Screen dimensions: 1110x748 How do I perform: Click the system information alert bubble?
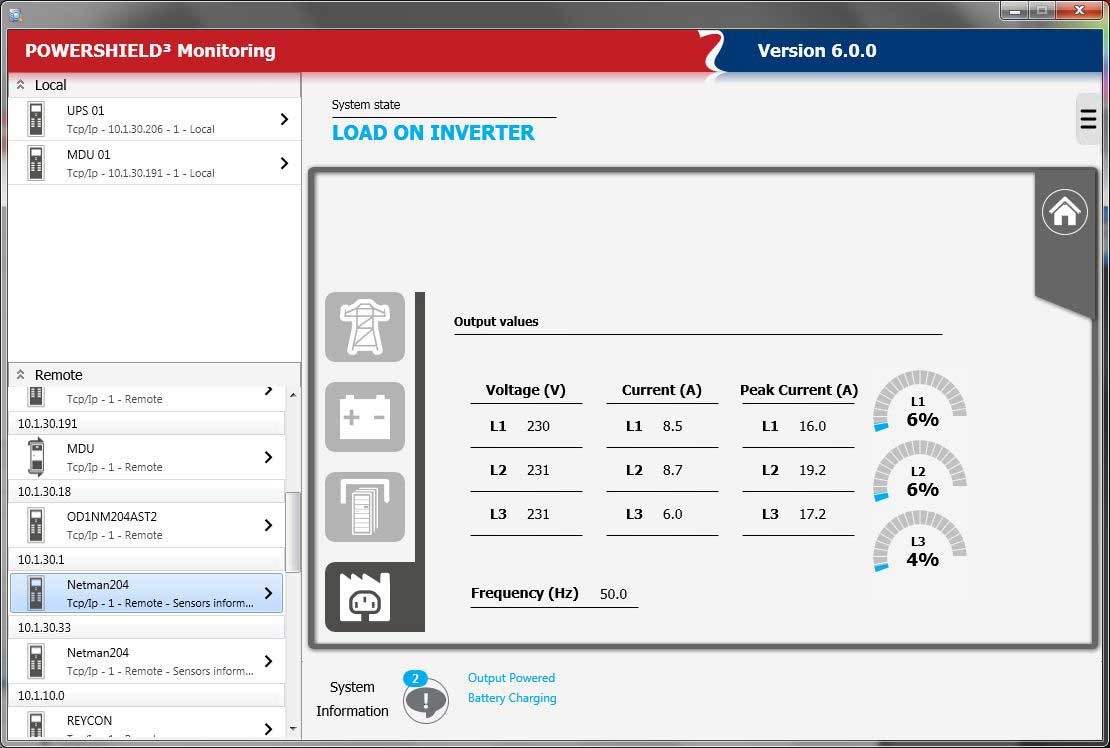click(x=425, y=699)
